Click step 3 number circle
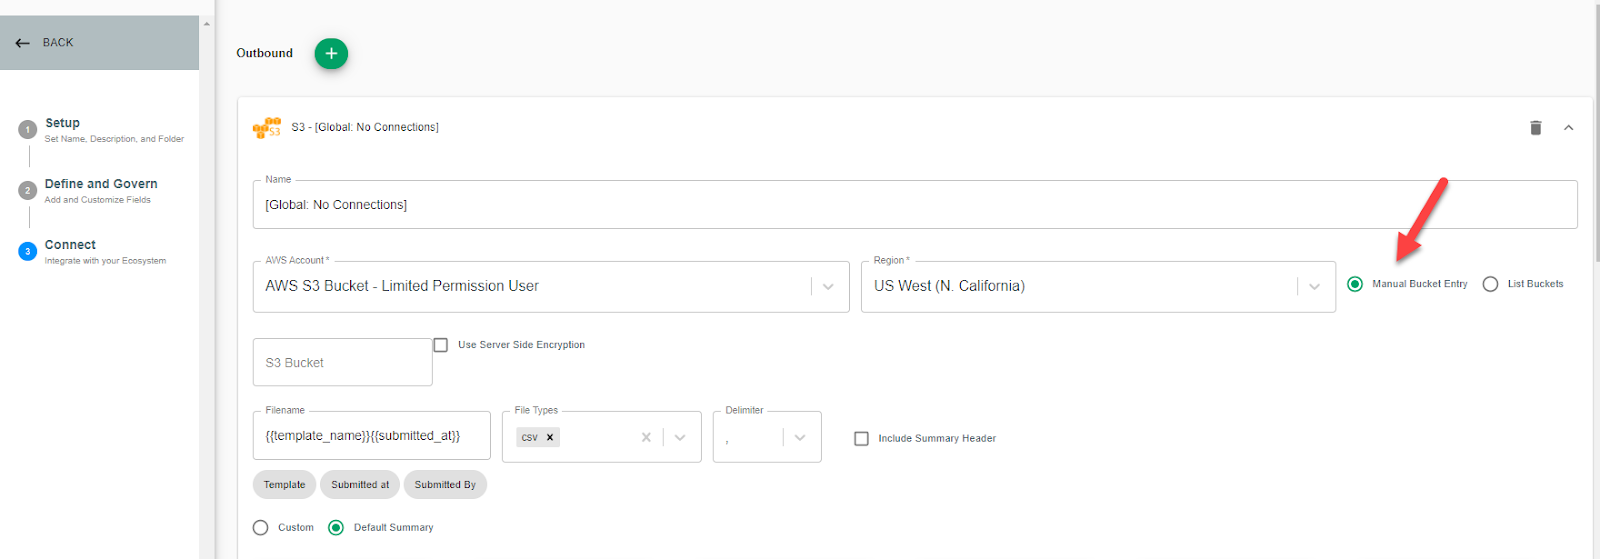 [x=27, y=251]
